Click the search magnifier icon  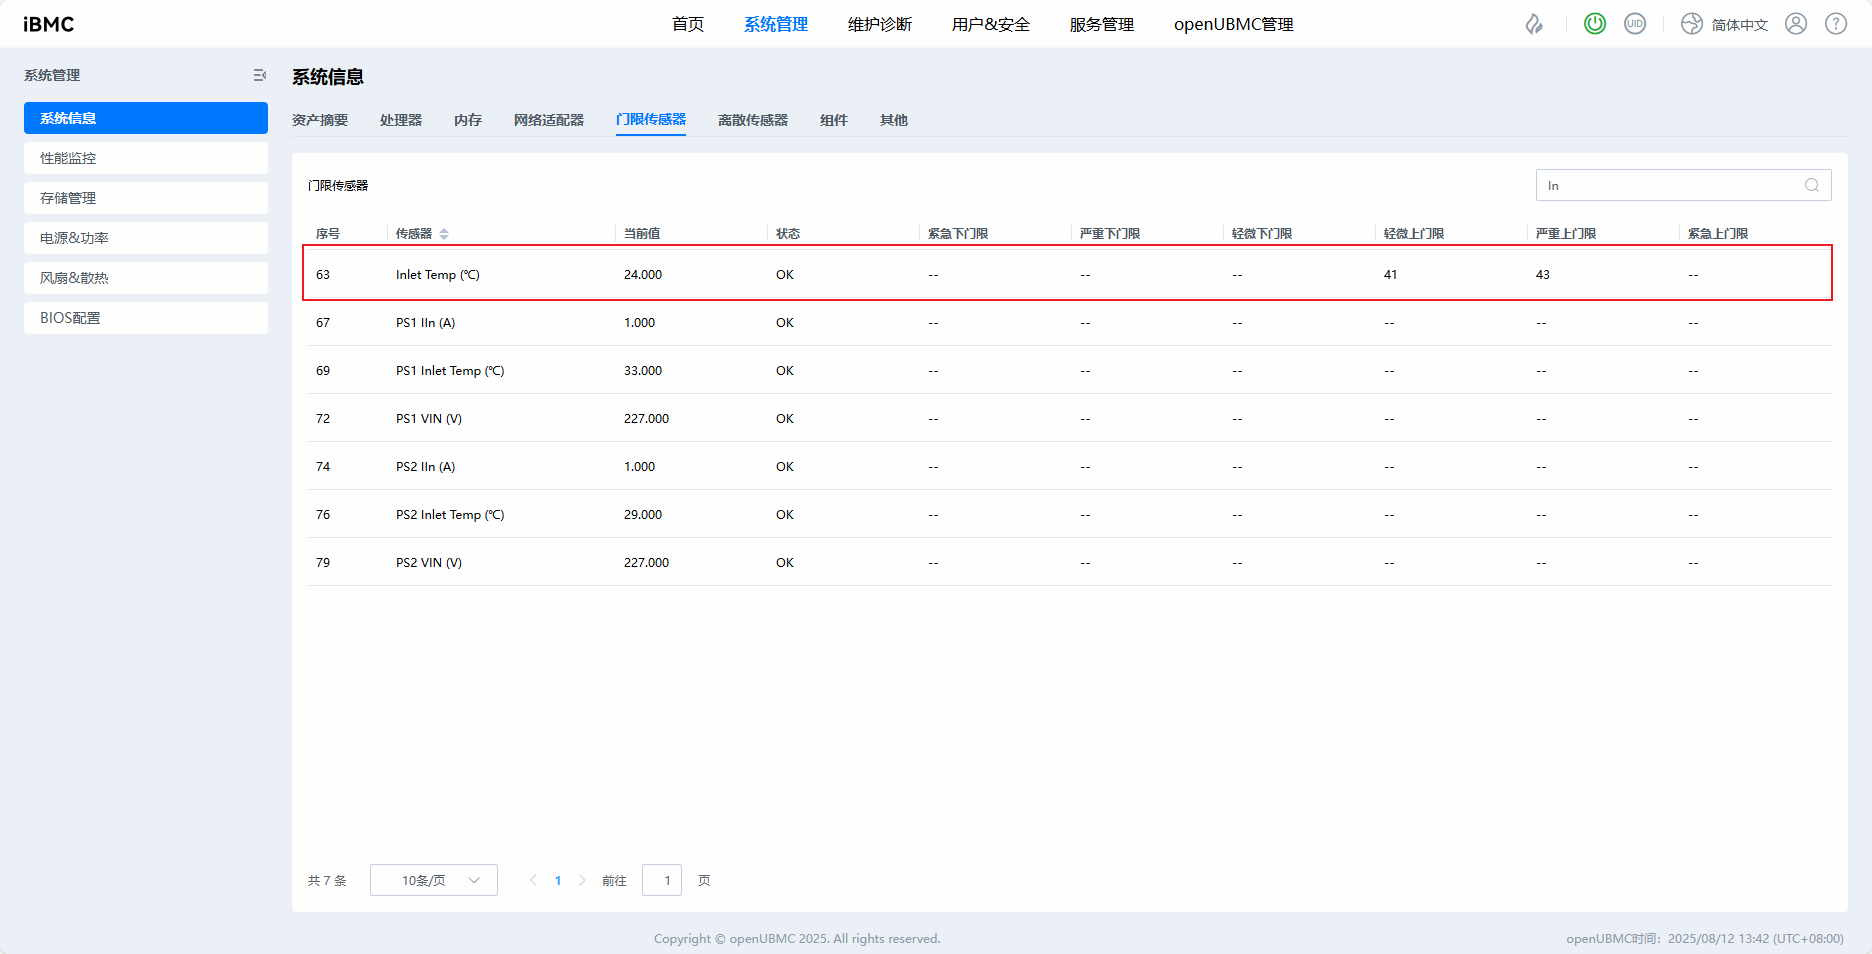click(x=1811, y=185)
